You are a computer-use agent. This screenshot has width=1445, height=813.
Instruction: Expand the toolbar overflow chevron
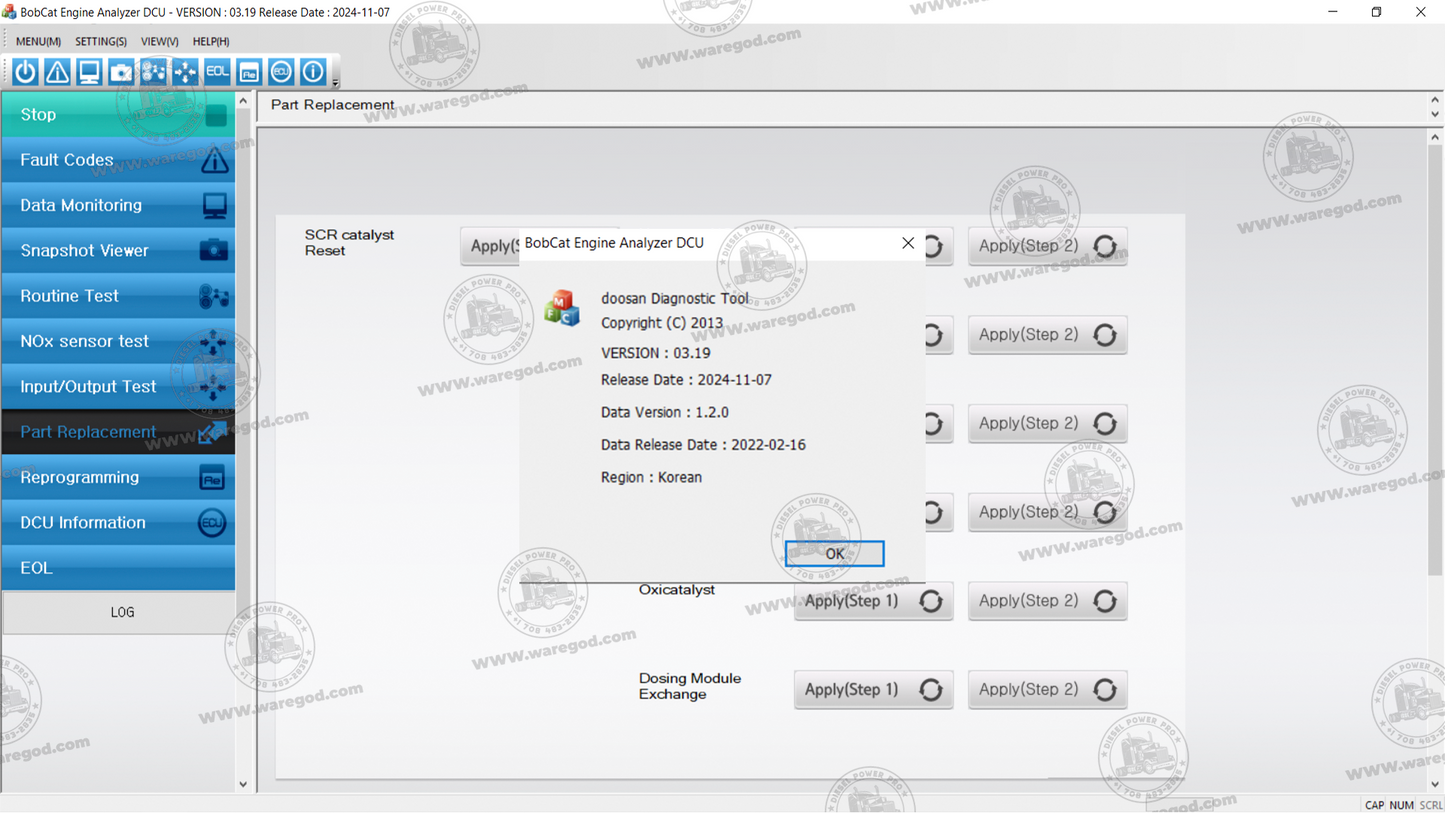pyautogui.click(x=334, y=80)
